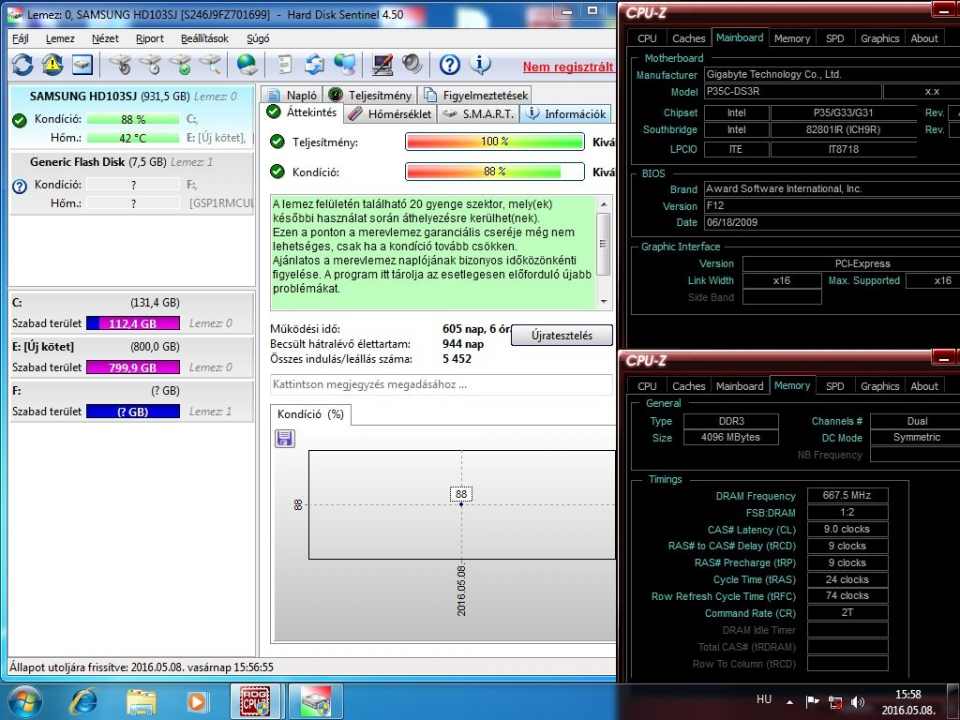Open About tab in upper CPU-Z window
Viewport: 960px width, 720px height.
pos(924,39)
